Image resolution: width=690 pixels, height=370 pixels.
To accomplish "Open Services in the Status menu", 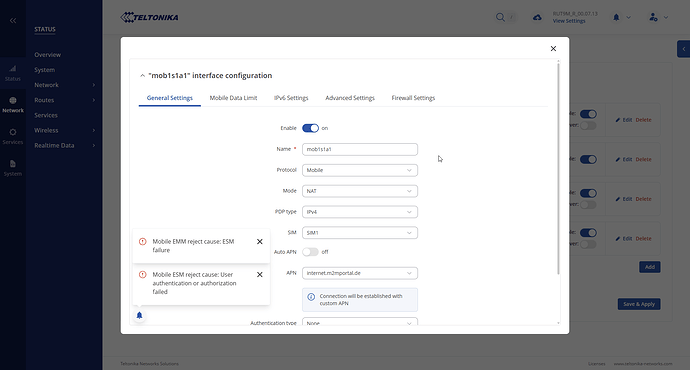I will click(46, 115).
